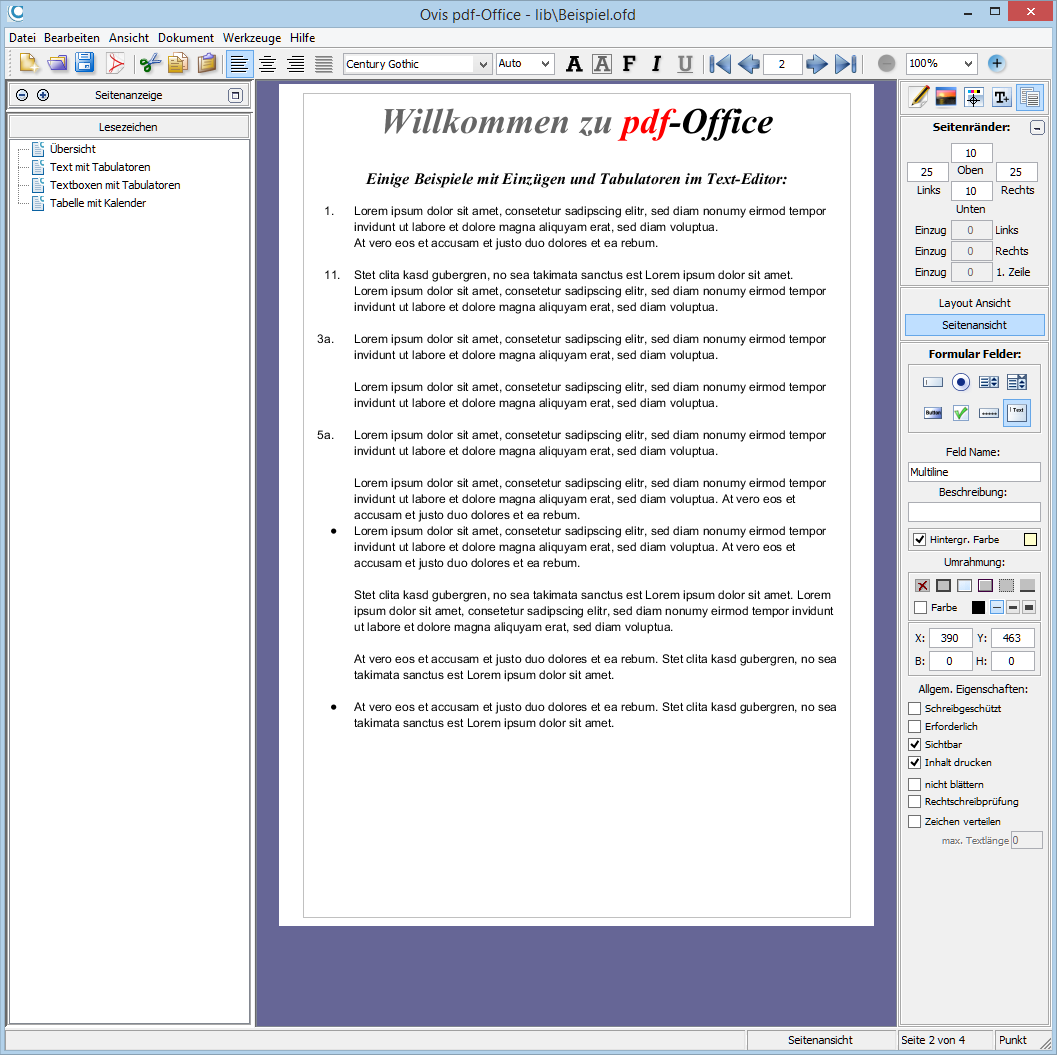Collapse the Seitenränder panel
The width and height of the screenshot is (1057, 1055).
pos(1037,127)
